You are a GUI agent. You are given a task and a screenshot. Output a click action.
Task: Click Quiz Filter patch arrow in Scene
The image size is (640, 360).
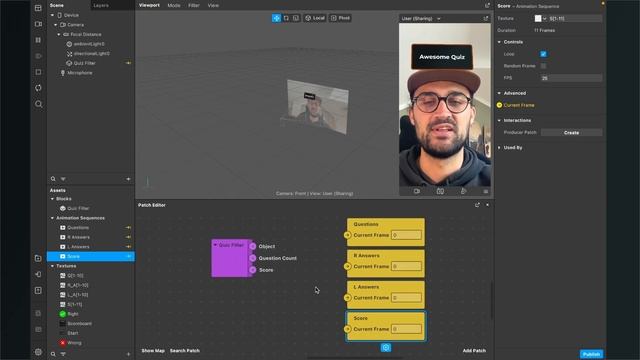tap(128, 63)
